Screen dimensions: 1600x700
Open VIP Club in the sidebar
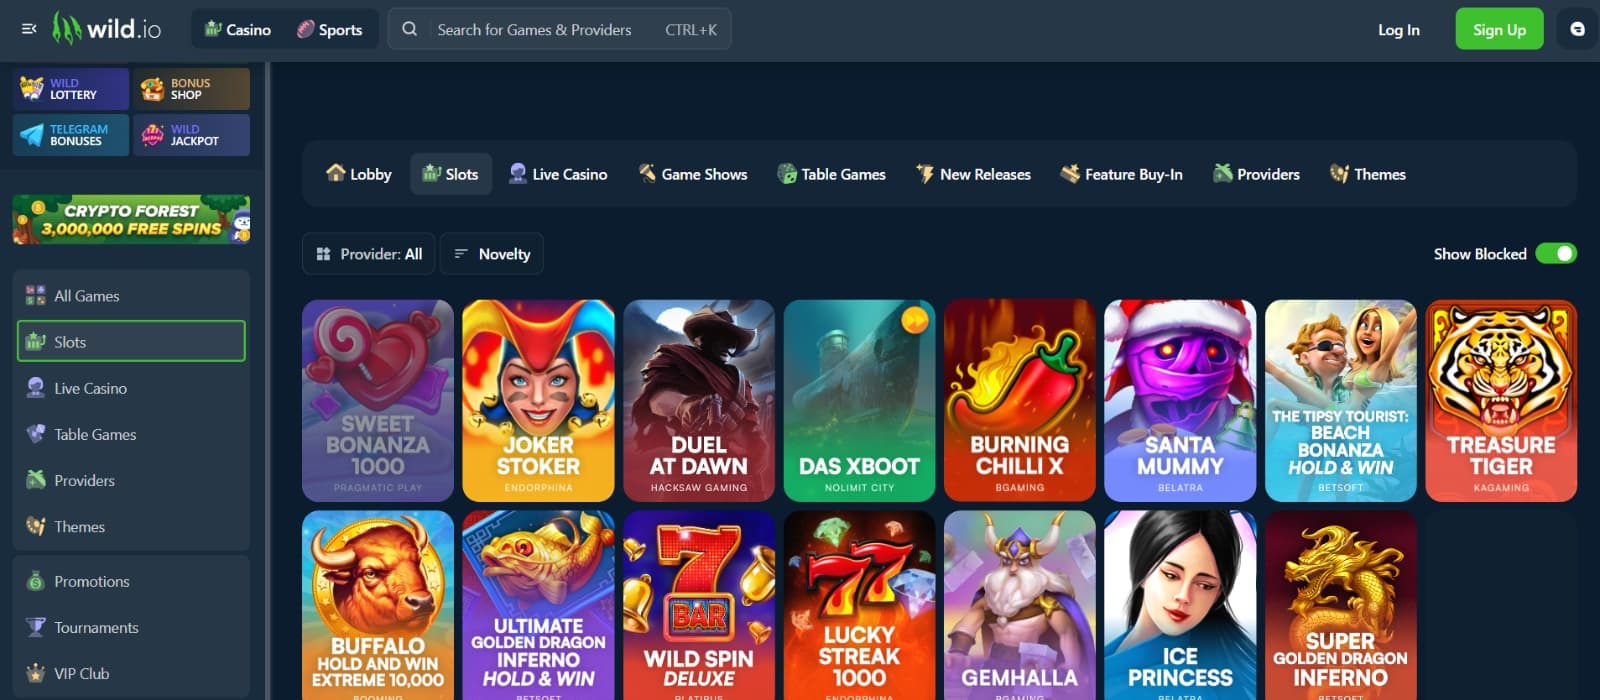click(131, 673)
